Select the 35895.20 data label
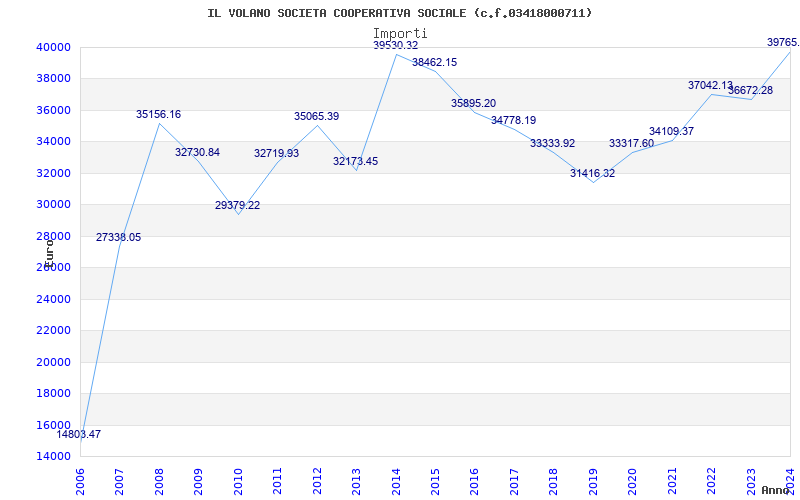Viewport: 800px width, 500px height. pos(473,103)
